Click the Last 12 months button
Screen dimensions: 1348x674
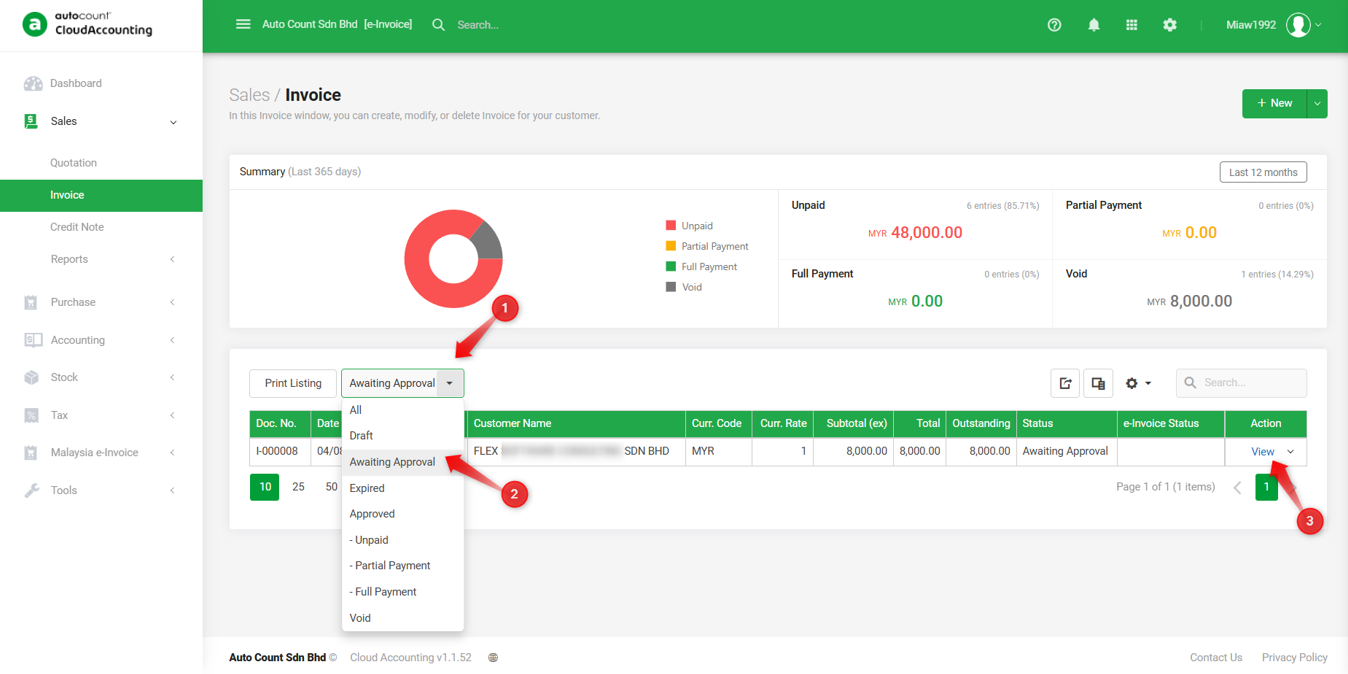[1263, 172]
